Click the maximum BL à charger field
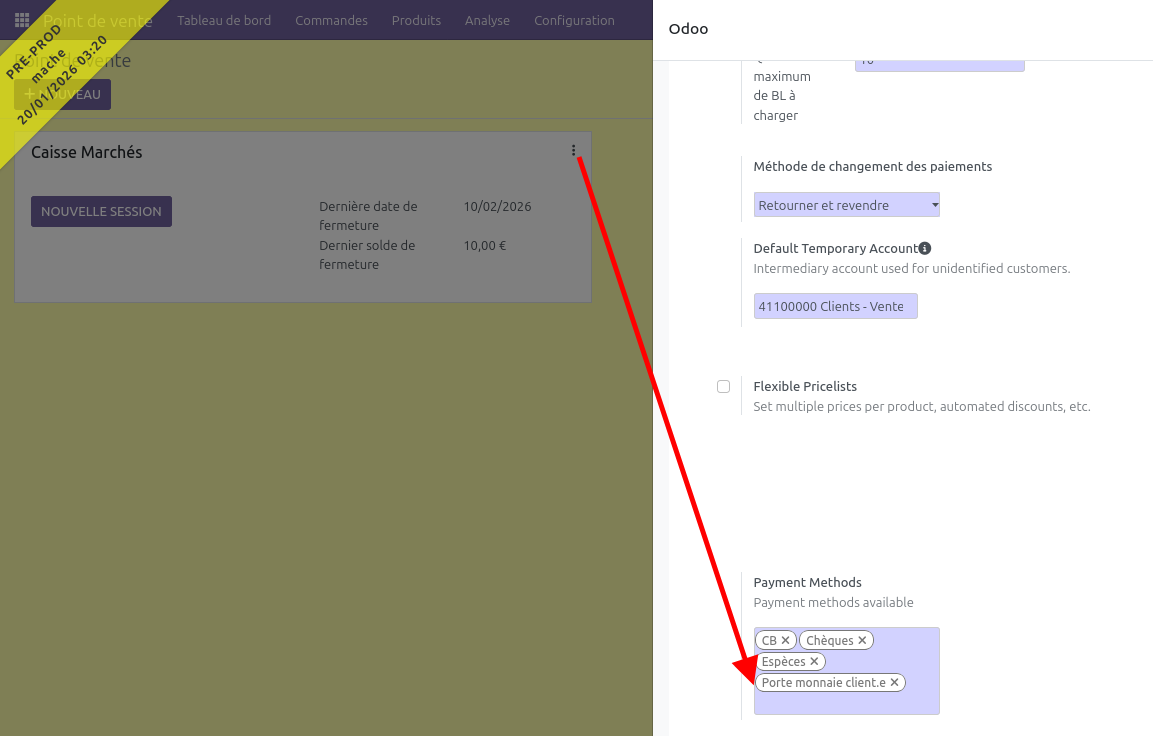The image size is (1153, 736). [x=939, y=62]
